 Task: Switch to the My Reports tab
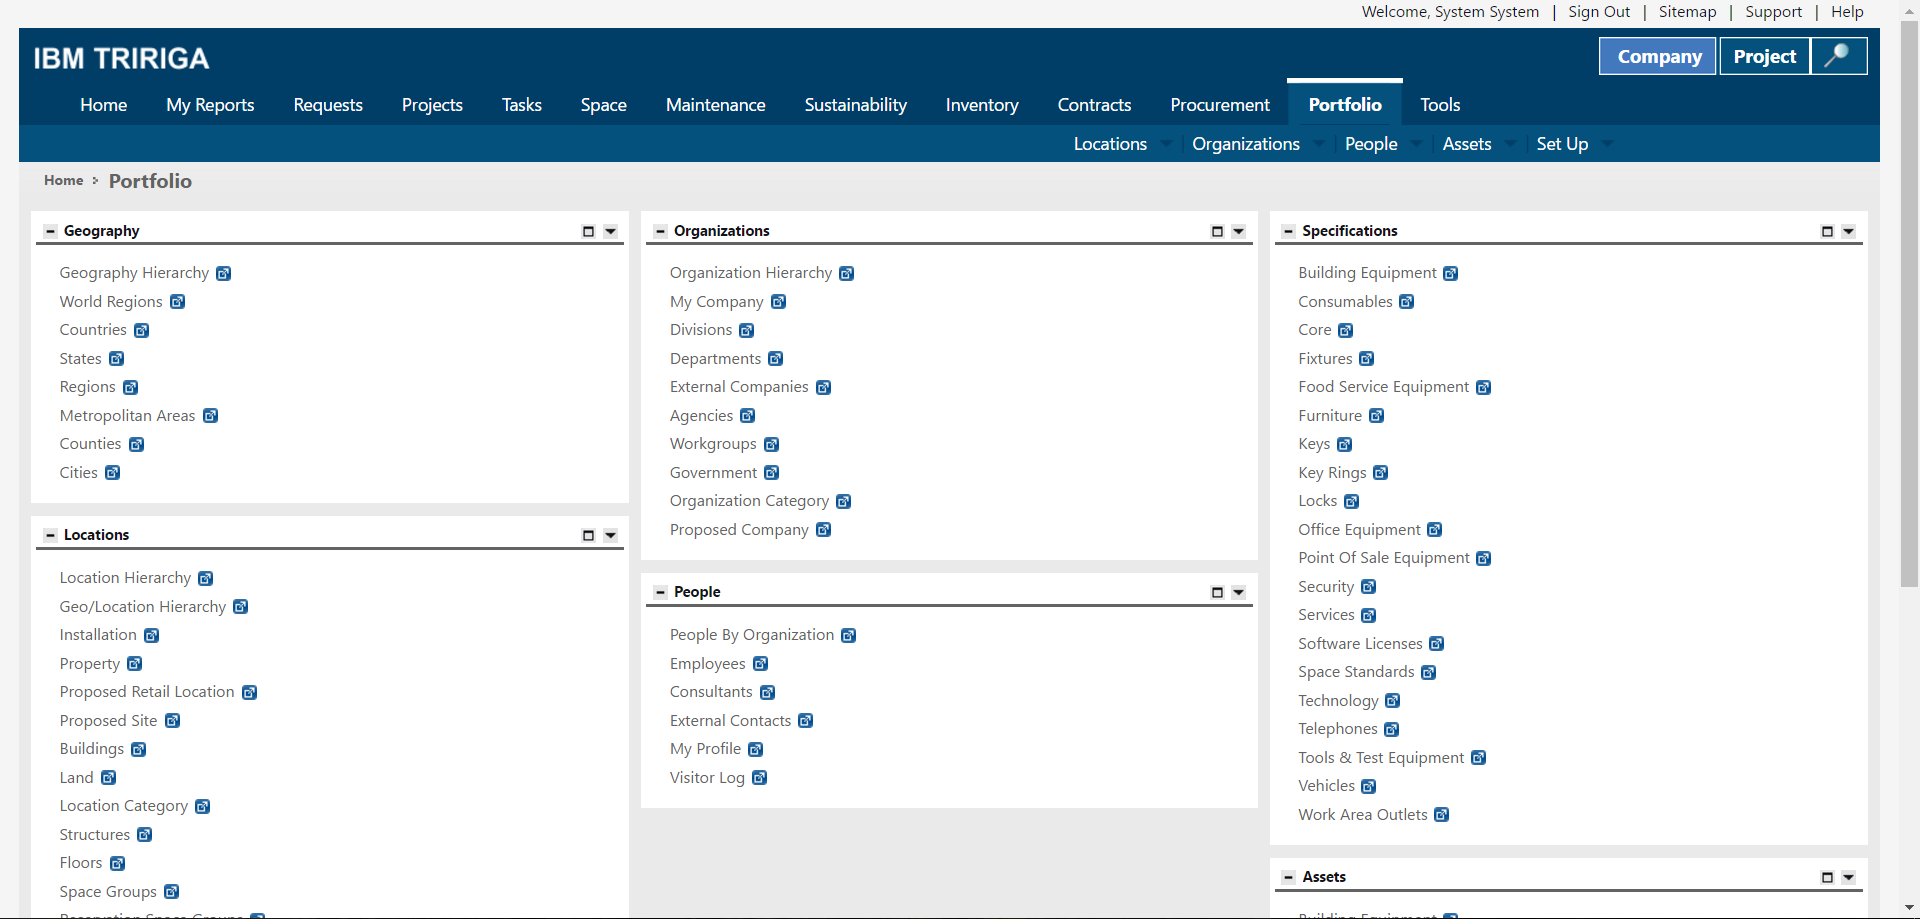coord(210,105)
